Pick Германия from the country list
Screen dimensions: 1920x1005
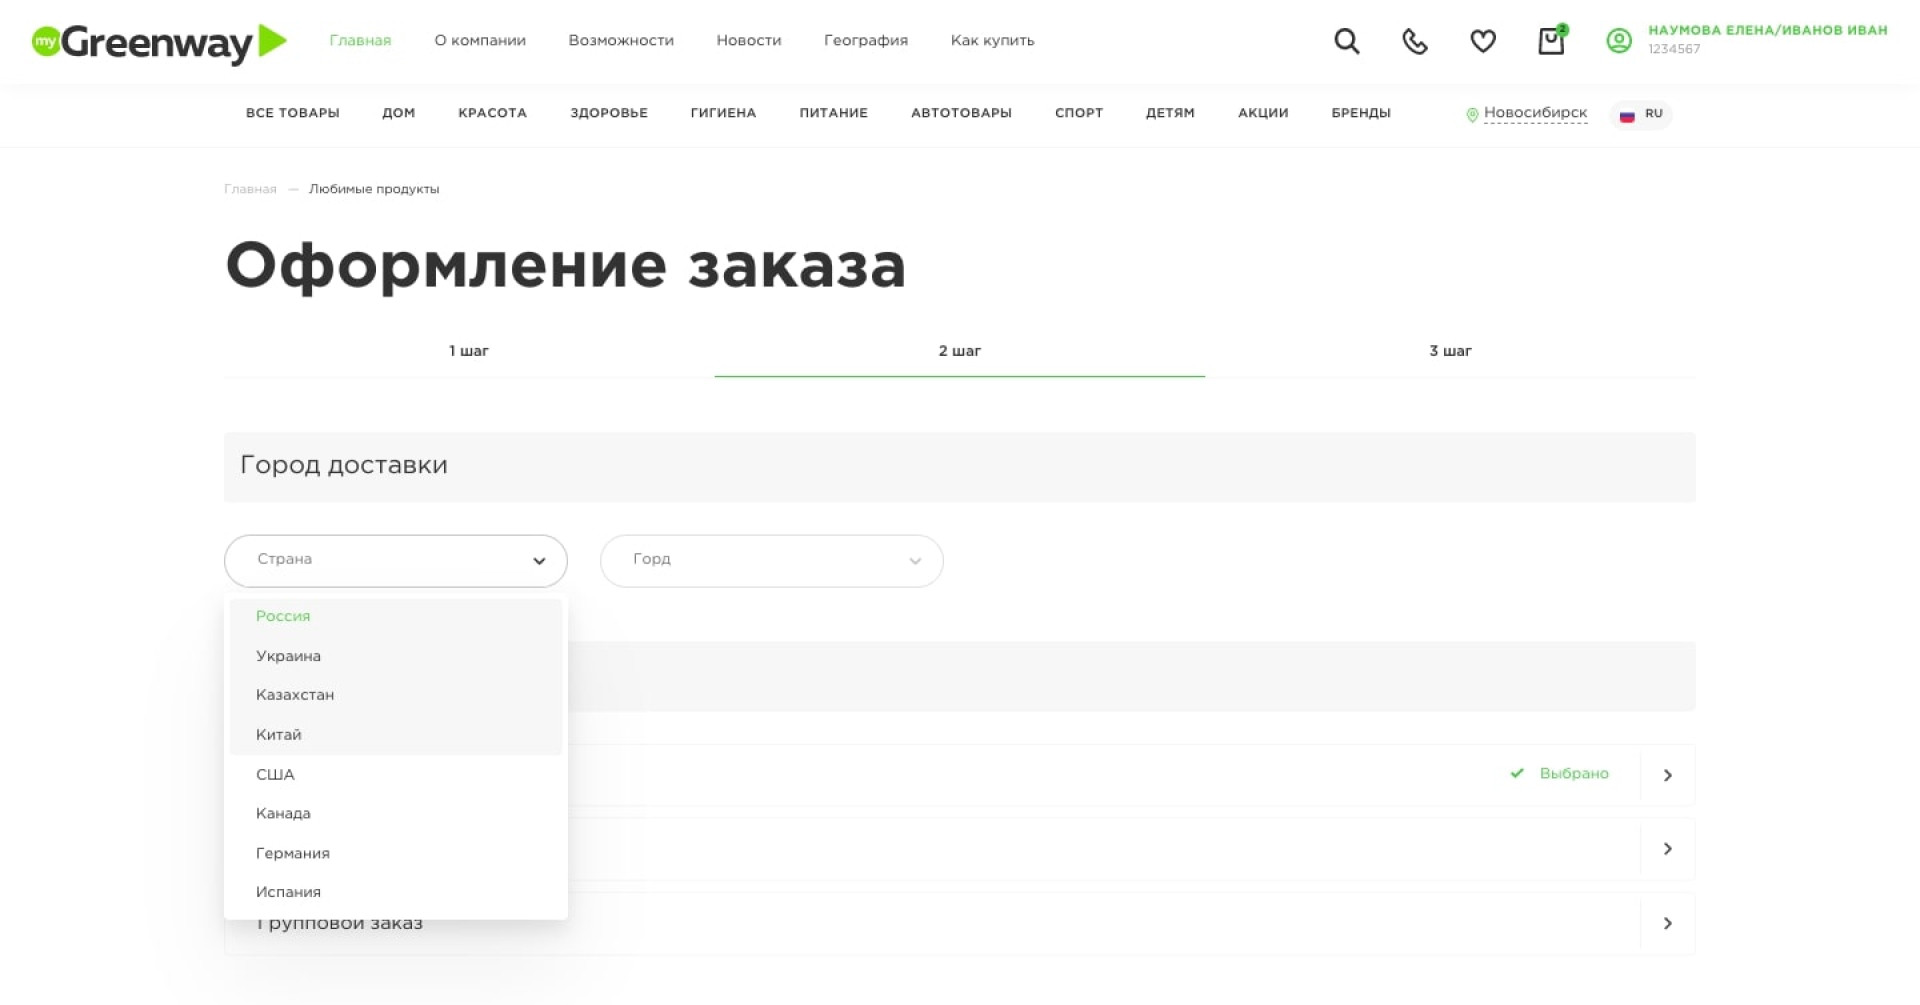tap(293, 853)
